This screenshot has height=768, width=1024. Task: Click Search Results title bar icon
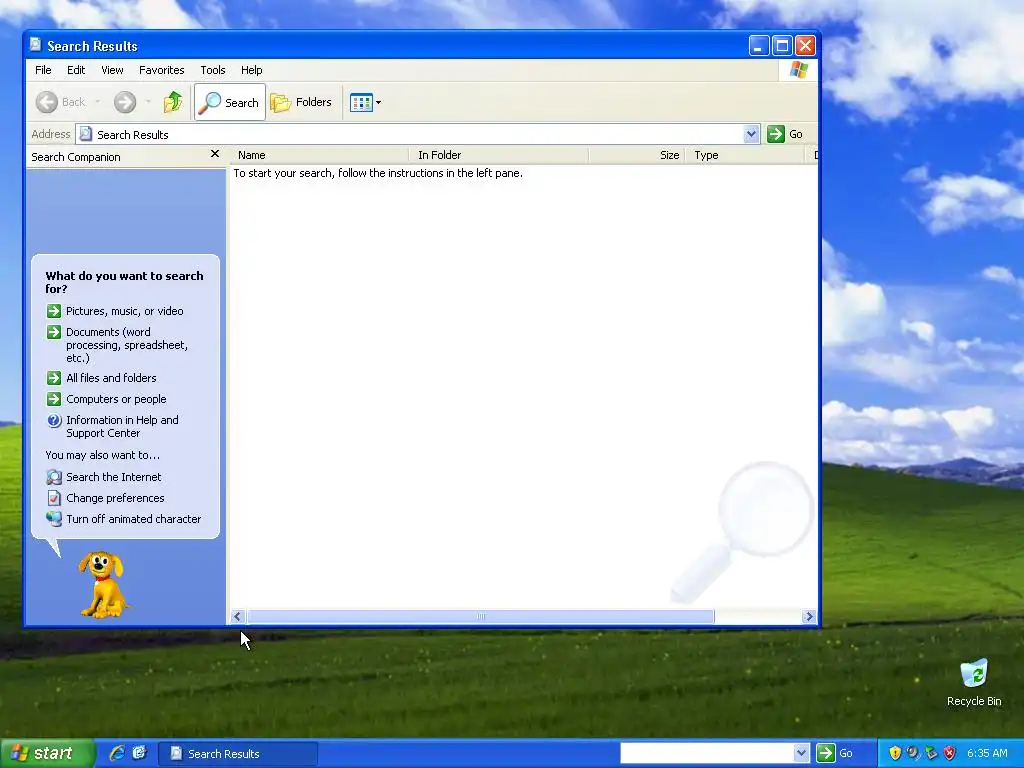click(x=36, y=44)
